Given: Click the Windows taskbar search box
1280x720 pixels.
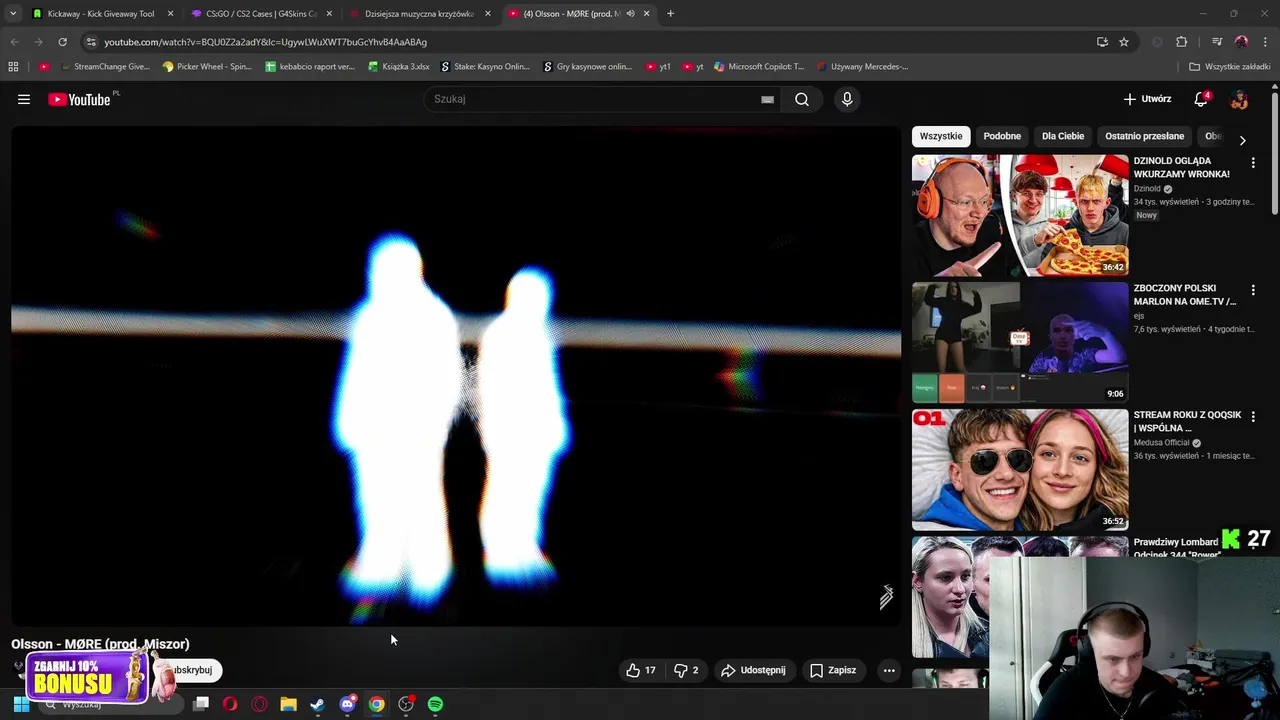Looking at the screenshot, I should pyautogui.click(x=110, y=704).
